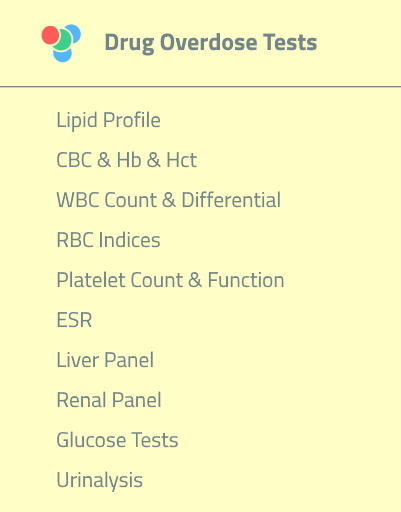Image resolution: width=401 pixels, height=512 pixels.
Task: Open Glucose Tests
Action: tap(117, 440)
